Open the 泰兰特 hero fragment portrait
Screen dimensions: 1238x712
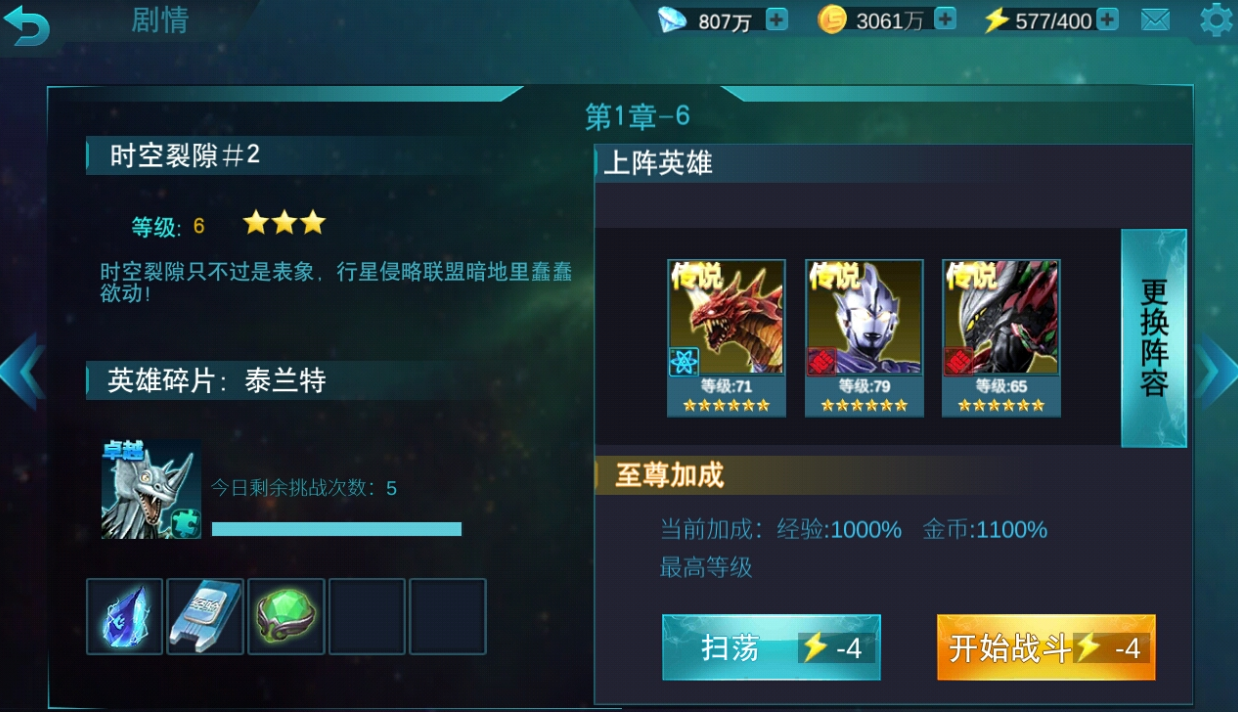(x=151, y=490)
